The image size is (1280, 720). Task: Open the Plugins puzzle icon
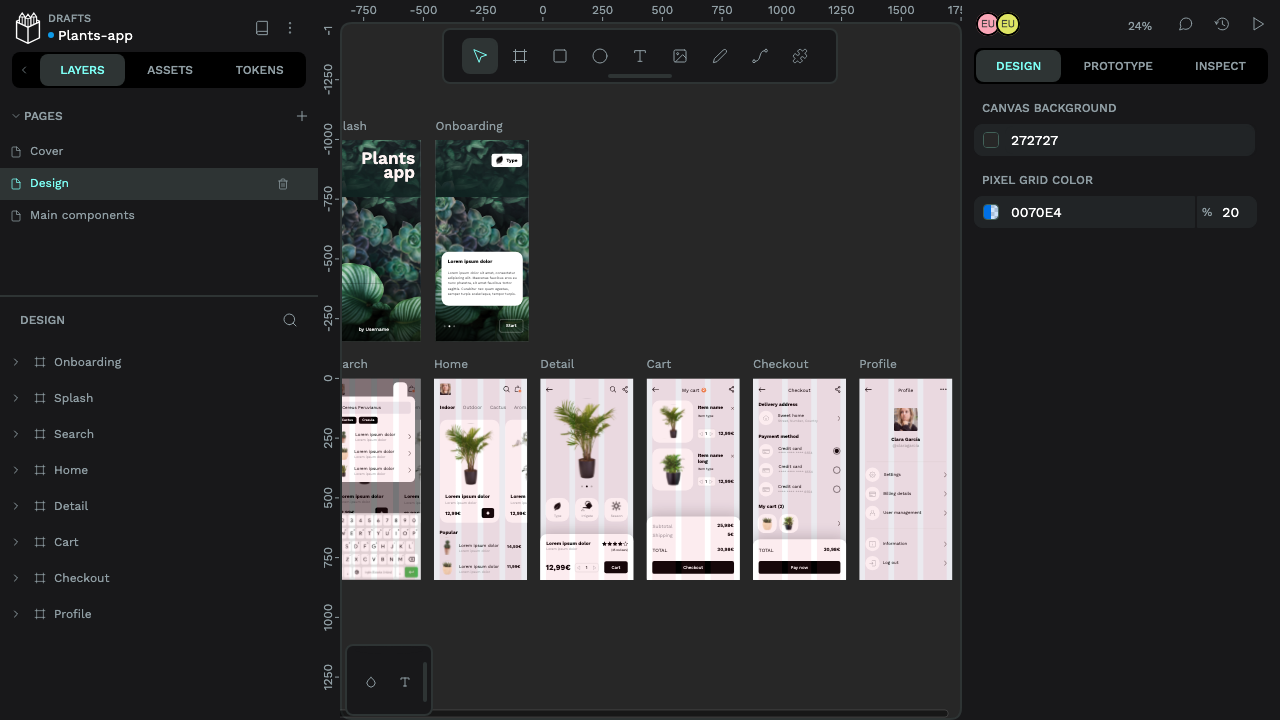coord(800,56)
